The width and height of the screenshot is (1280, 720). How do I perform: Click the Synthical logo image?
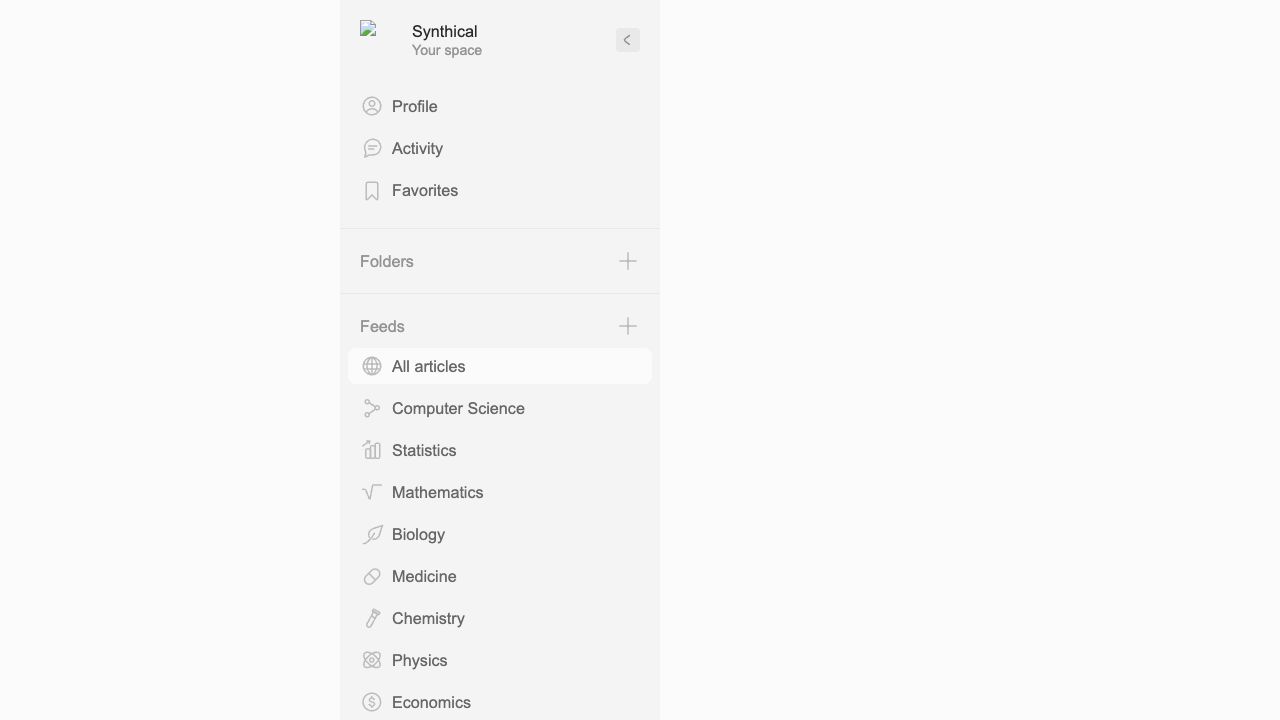point(369,30)
